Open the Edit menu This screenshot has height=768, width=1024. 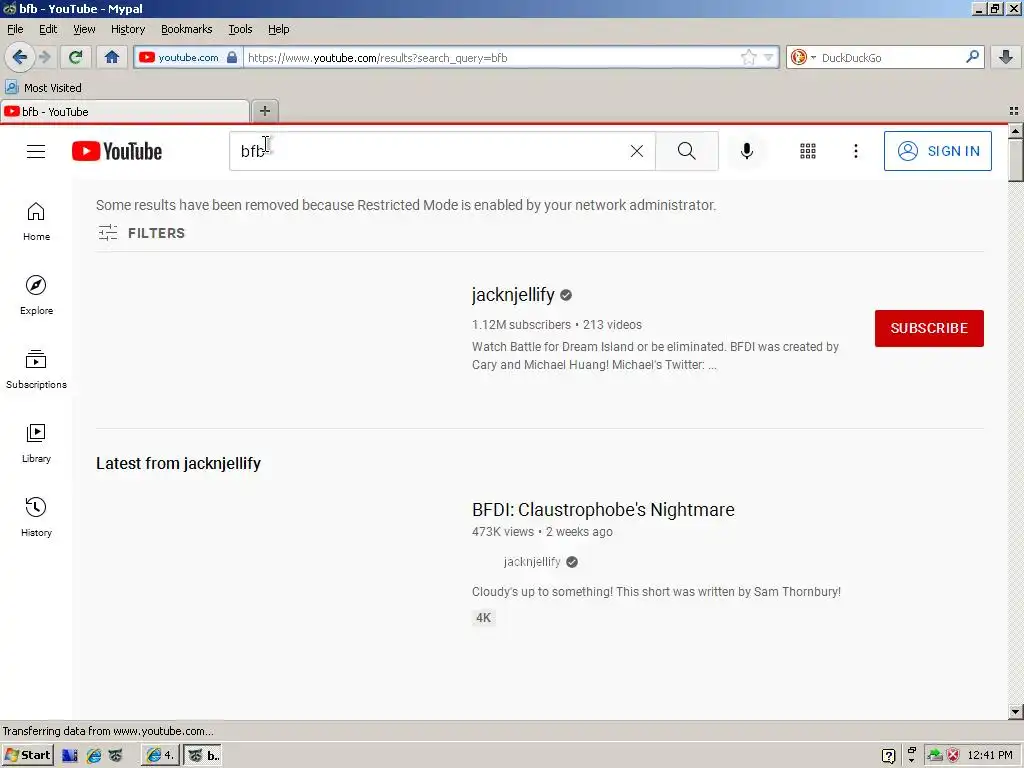tap(48, 29)
